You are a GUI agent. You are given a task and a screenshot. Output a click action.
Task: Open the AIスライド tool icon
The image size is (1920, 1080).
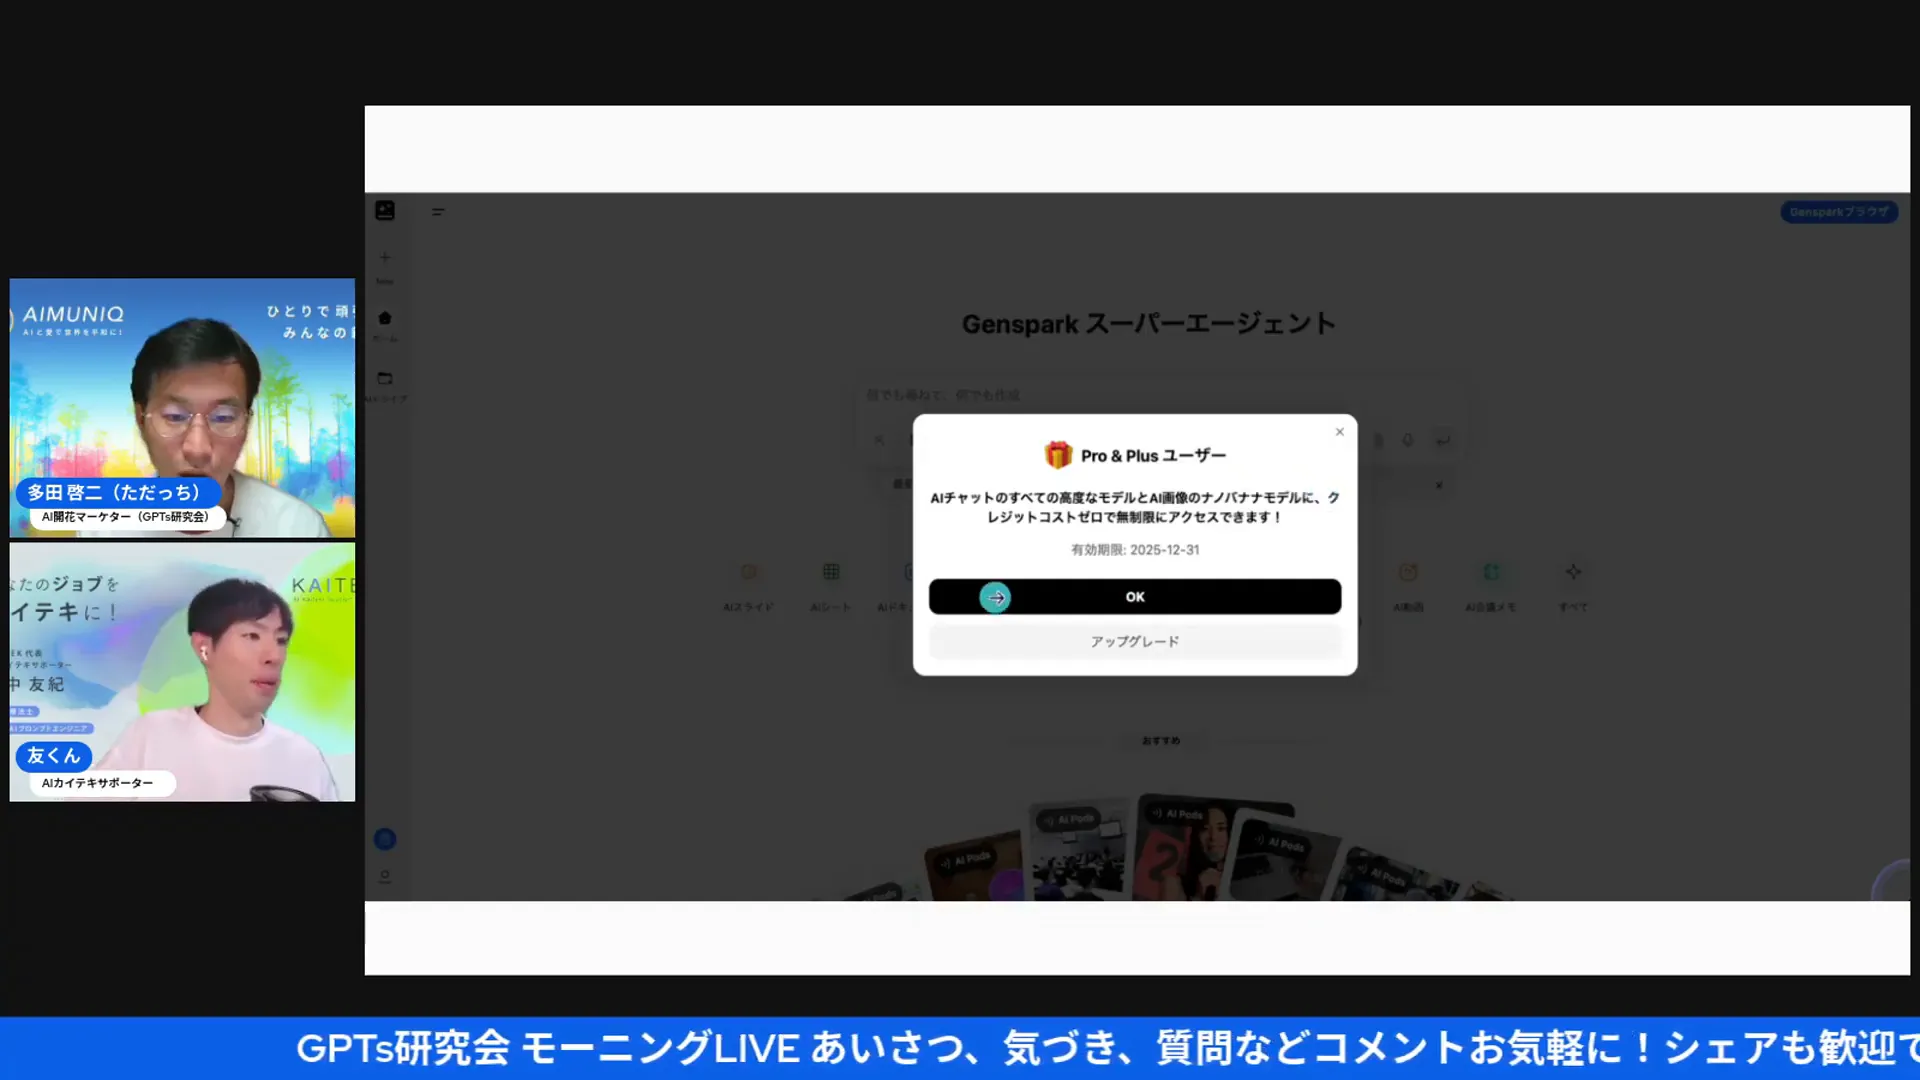749,573
